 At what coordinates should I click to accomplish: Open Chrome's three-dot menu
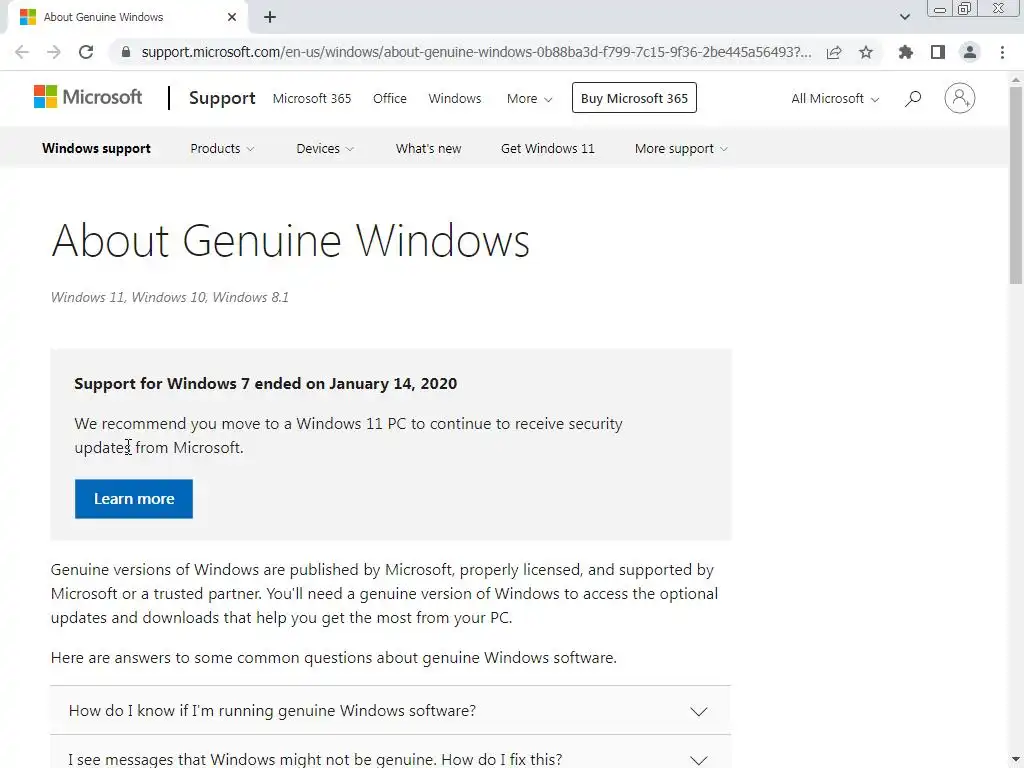[x=1002, y=52]
